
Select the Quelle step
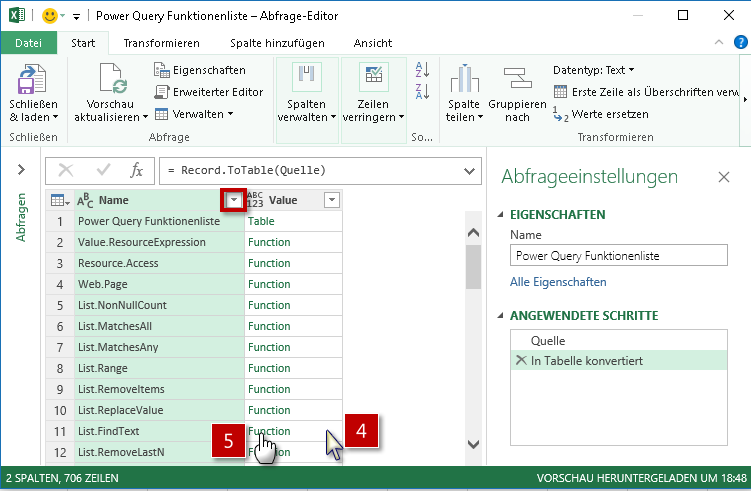(619, 341)
